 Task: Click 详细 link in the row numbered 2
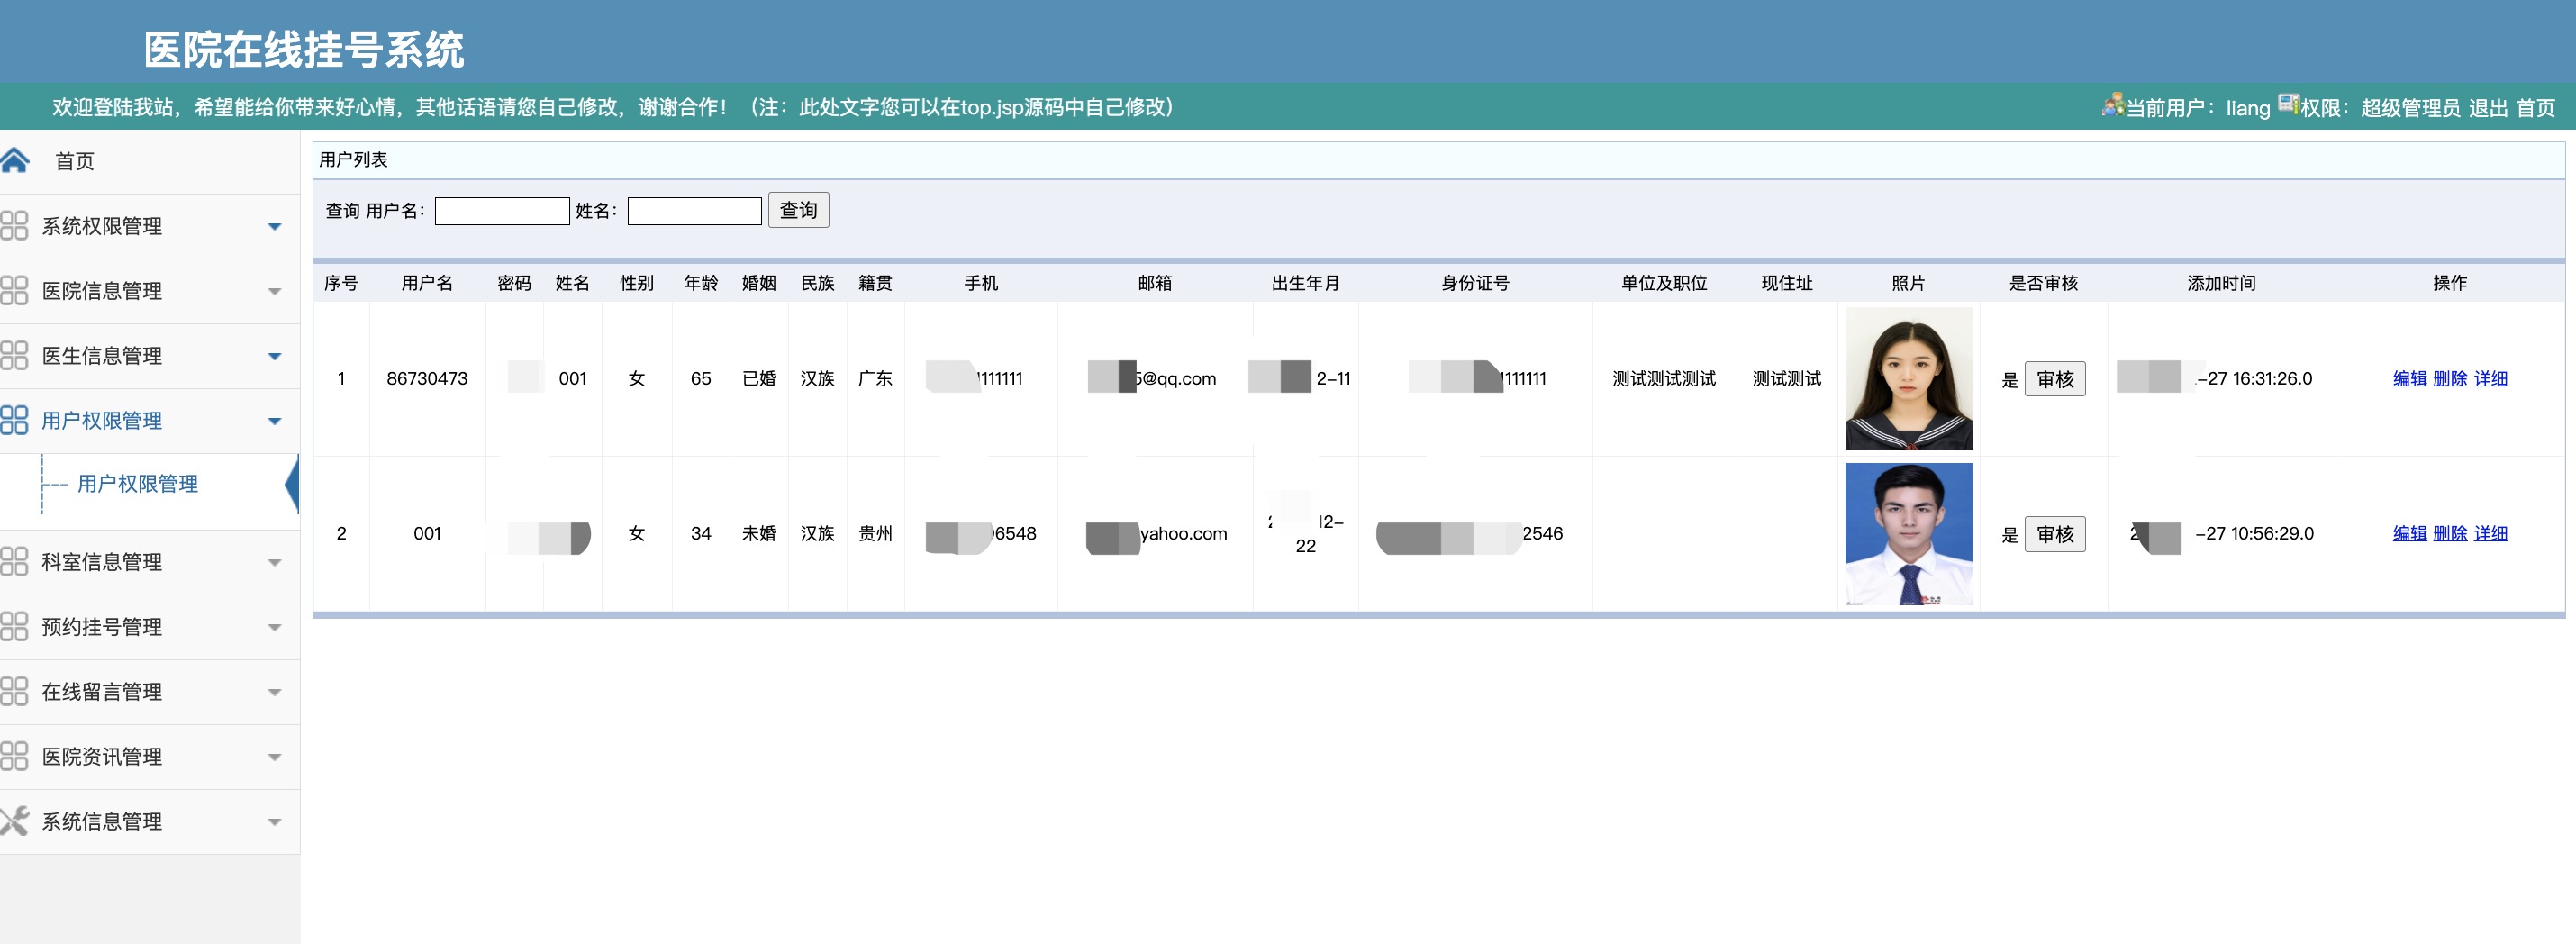[x=2491, y=534]
